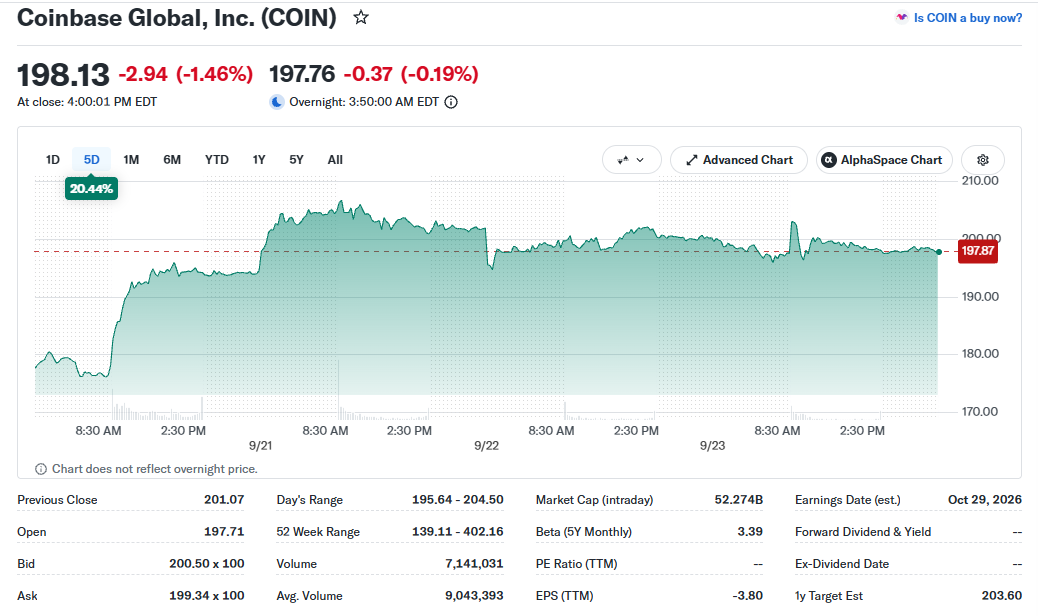Click the 1y Target Est value 203.60
This screenshot has width=1038, height=616.
[1002, 595]
